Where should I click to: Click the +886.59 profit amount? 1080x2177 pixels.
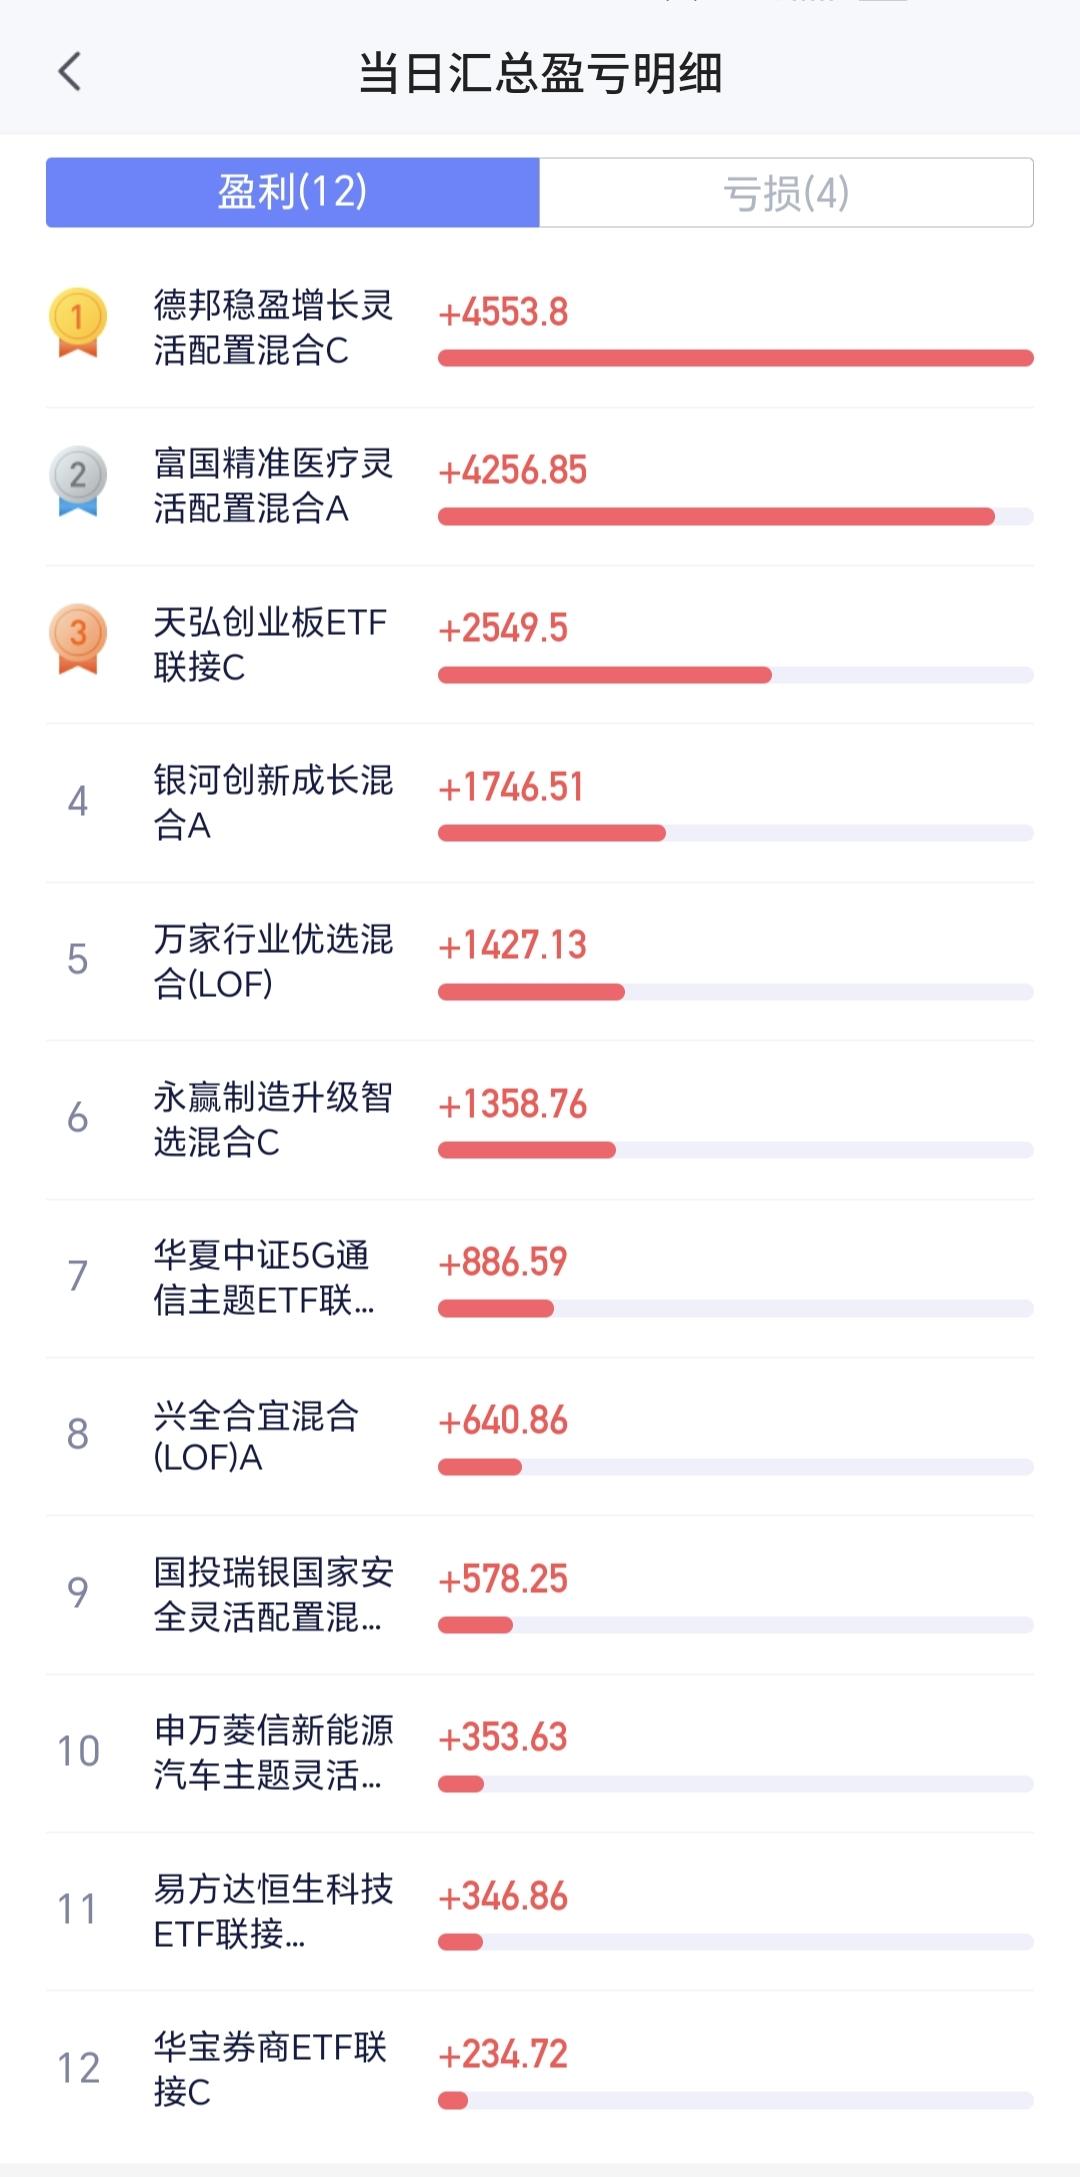(503, 1262)
